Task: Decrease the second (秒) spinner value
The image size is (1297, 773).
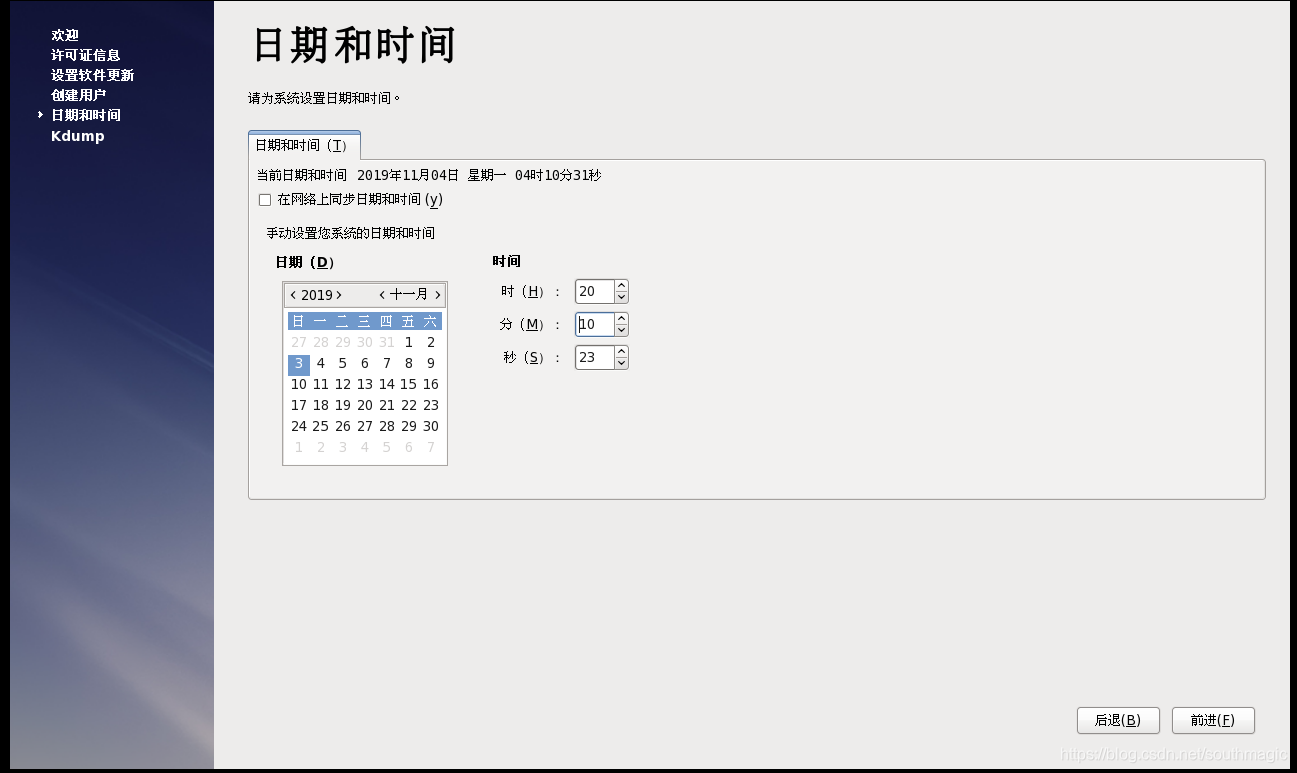Action: 622,363
